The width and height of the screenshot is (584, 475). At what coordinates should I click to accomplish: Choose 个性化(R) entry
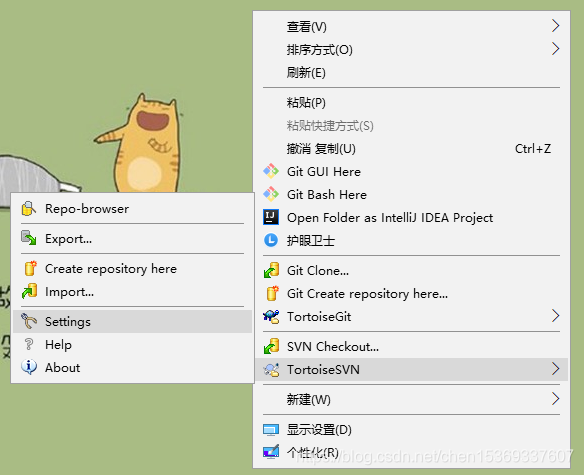pos(411,452)
